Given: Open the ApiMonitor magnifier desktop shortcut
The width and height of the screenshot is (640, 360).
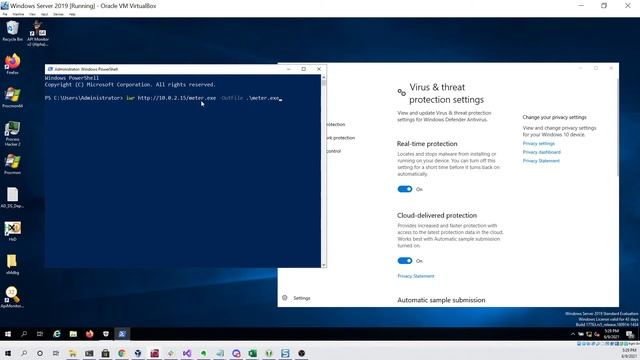Looking at the screenshot, I should coord(12,297).
